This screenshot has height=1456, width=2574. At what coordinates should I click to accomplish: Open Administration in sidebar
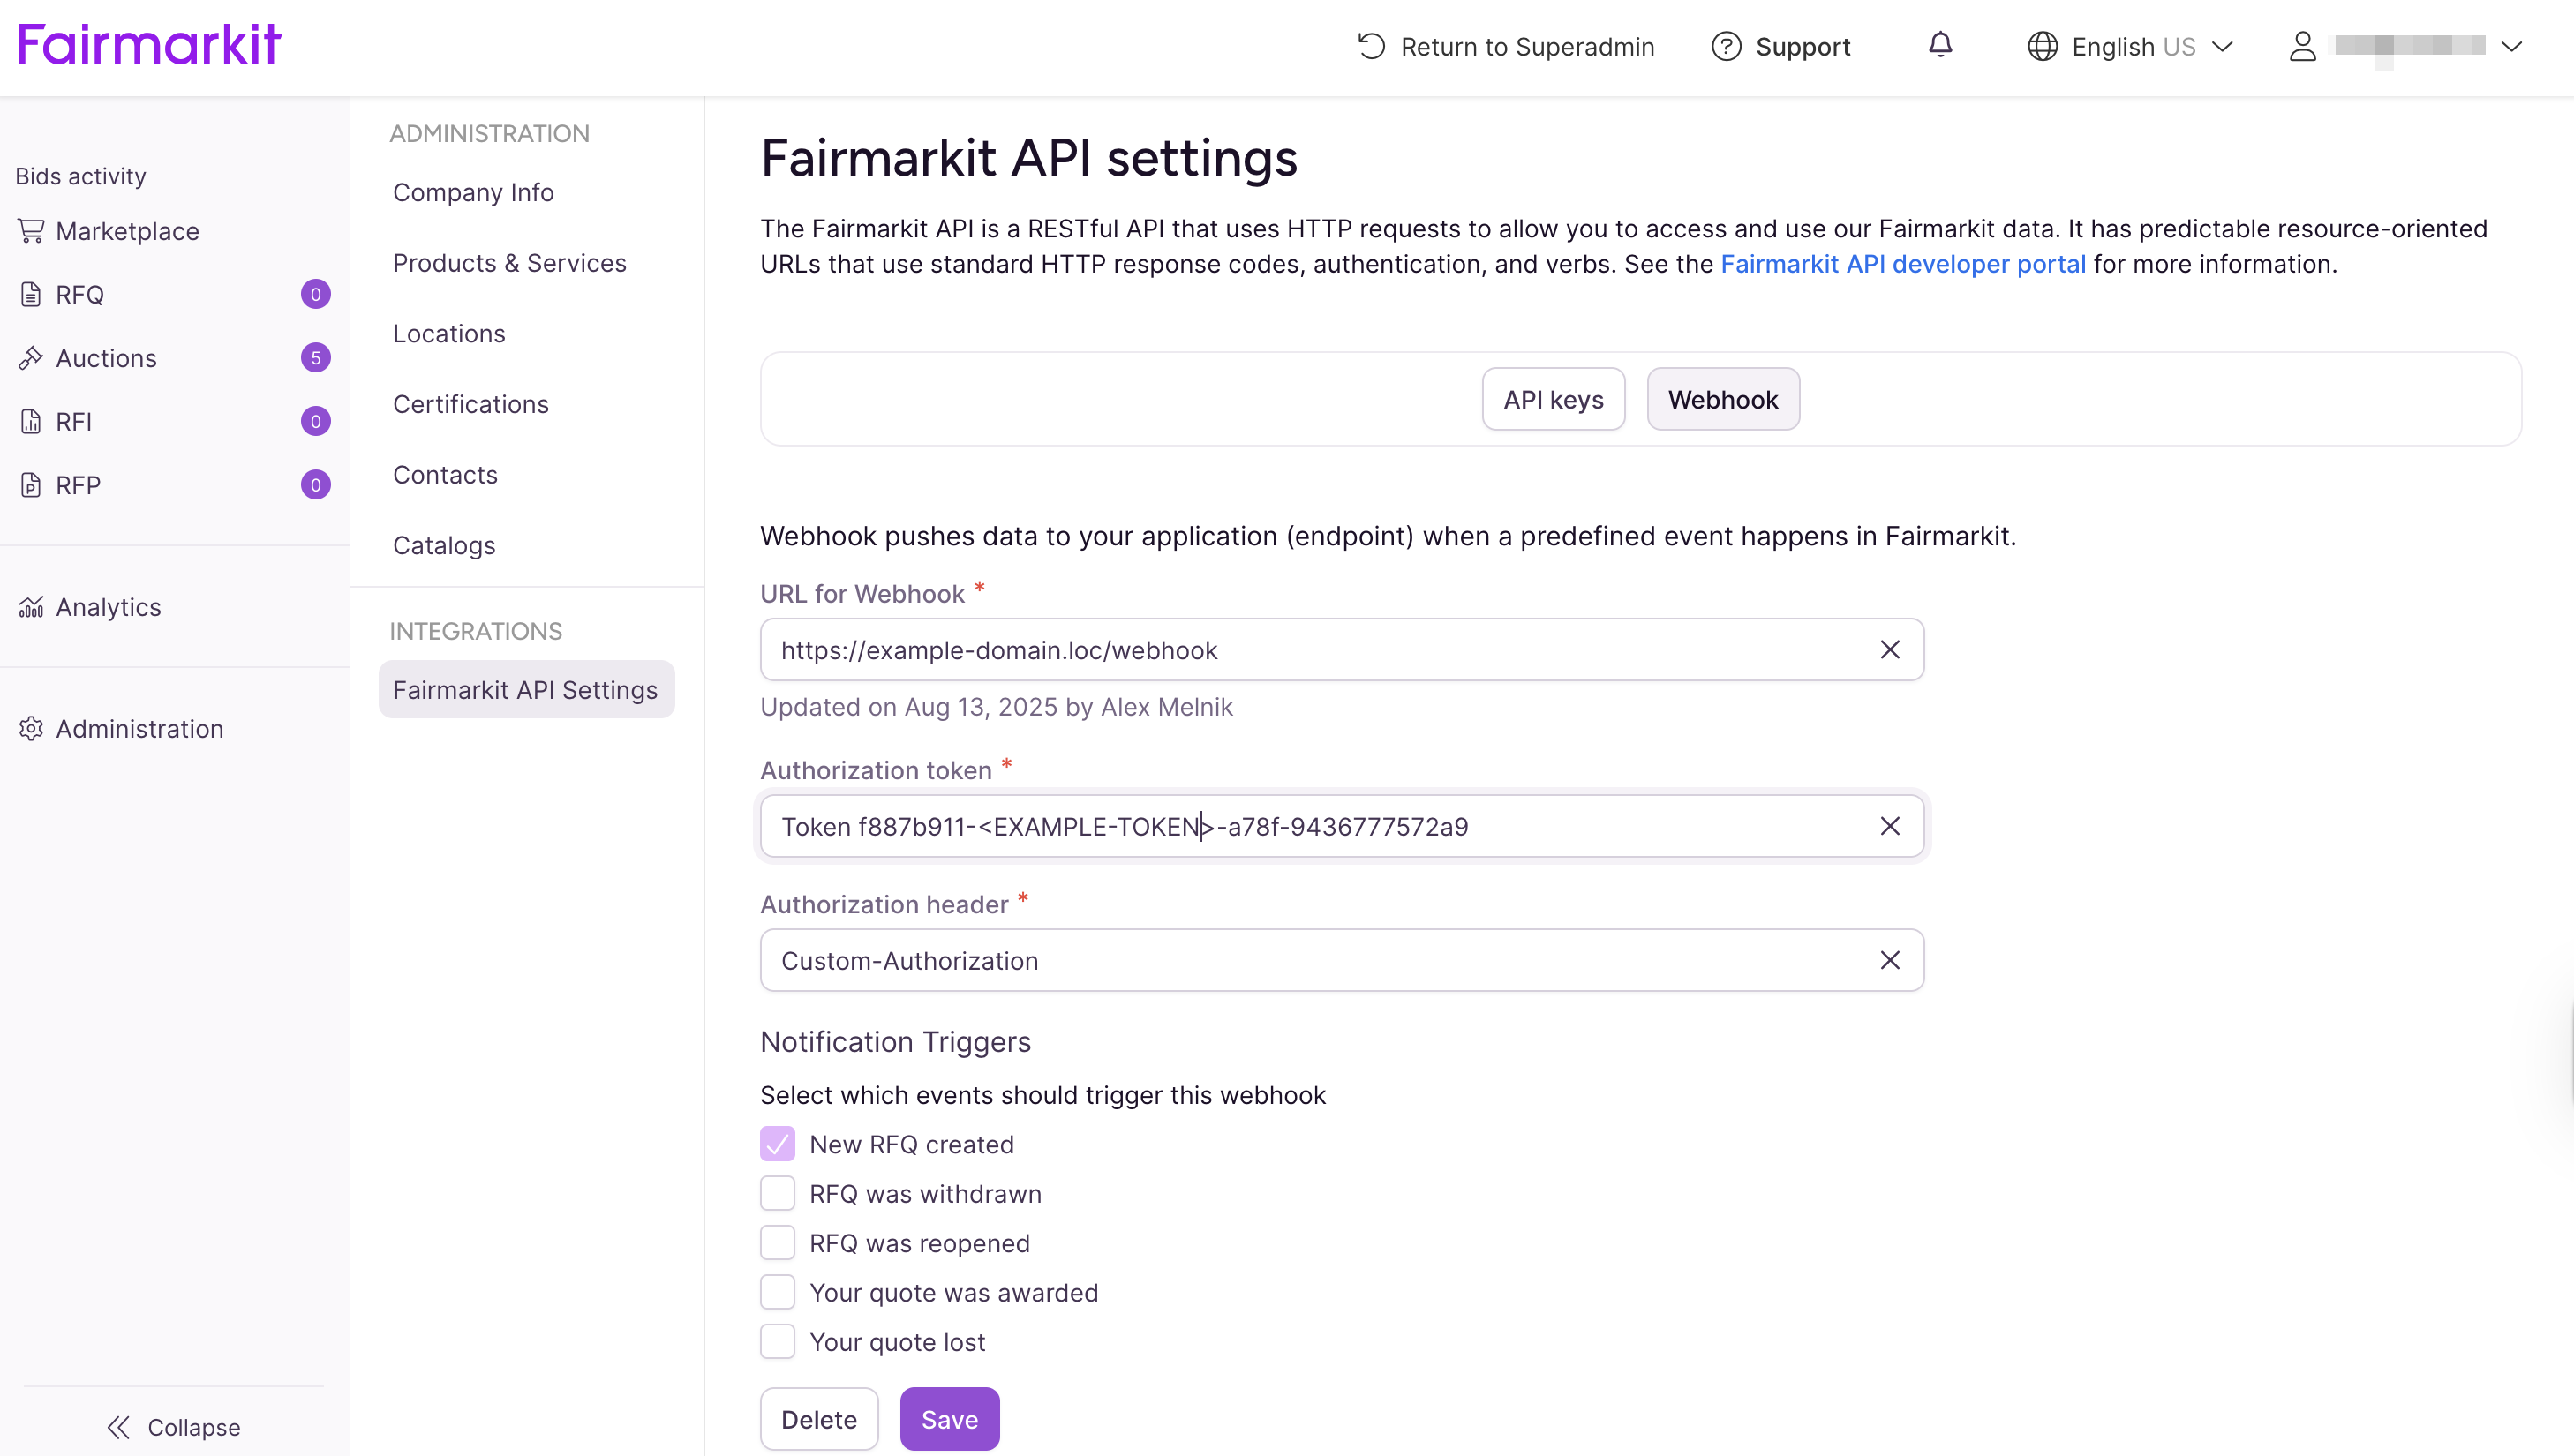coord(139,729)
